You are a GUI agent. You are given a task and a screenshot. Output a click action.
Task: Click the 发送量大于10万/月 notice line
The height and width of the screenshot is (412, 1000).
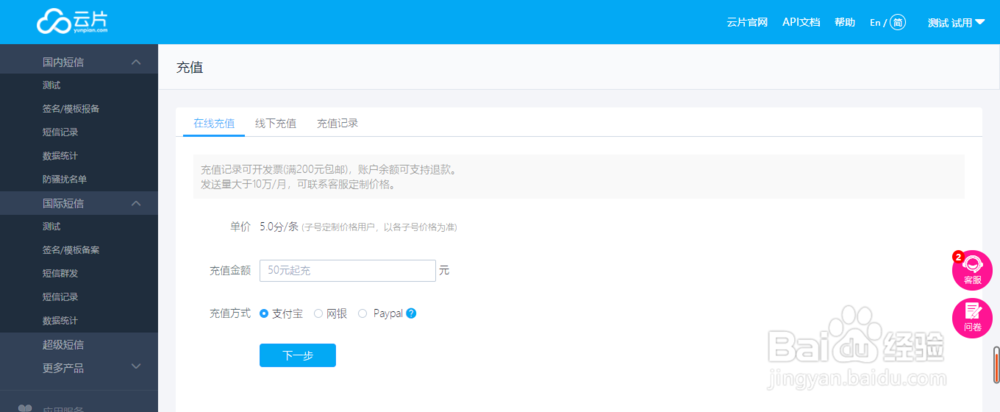click(298, 185)
